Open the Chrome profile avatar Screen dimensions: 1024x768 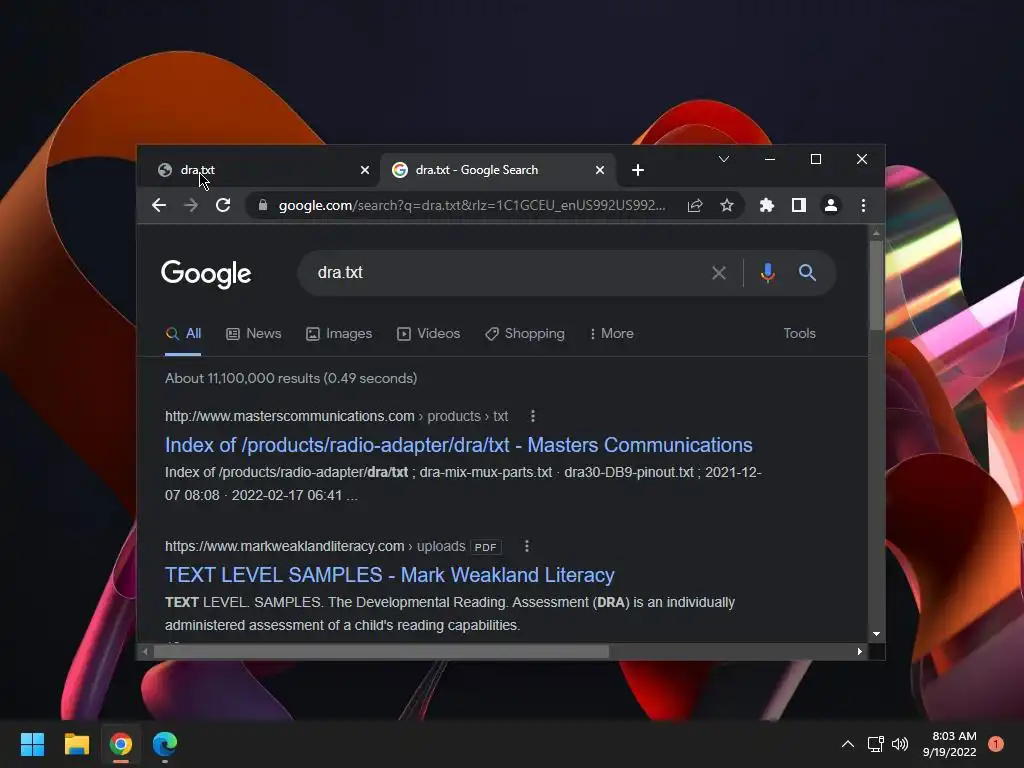831,205
